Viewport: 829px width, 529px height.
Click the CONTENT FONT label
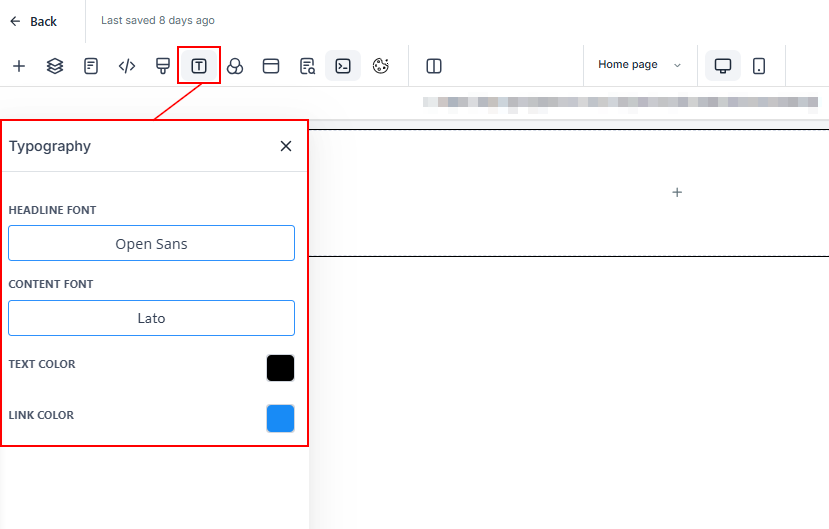coord(51,284)
